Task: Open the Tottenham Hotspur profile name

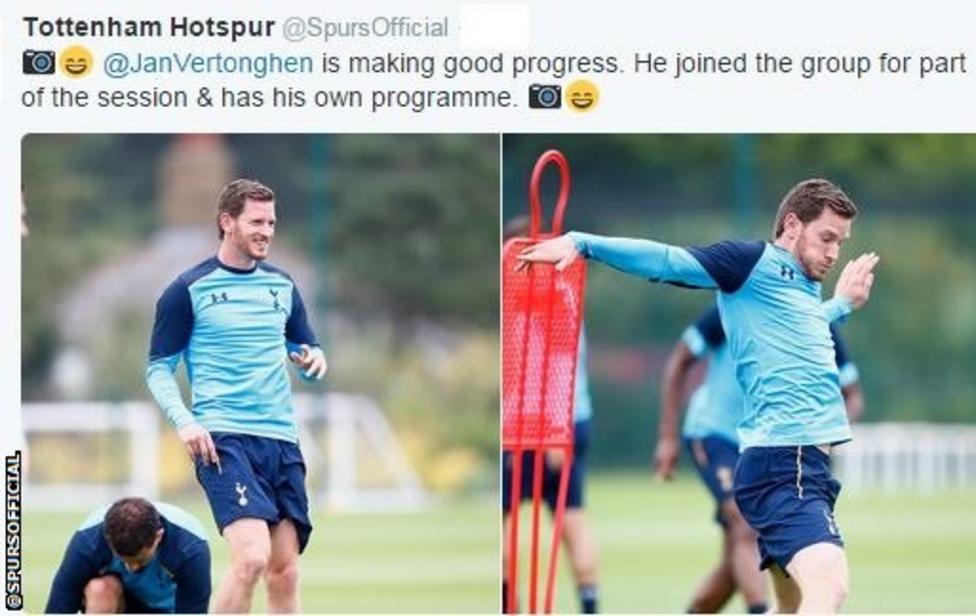Action: click(x=149, y=27)
